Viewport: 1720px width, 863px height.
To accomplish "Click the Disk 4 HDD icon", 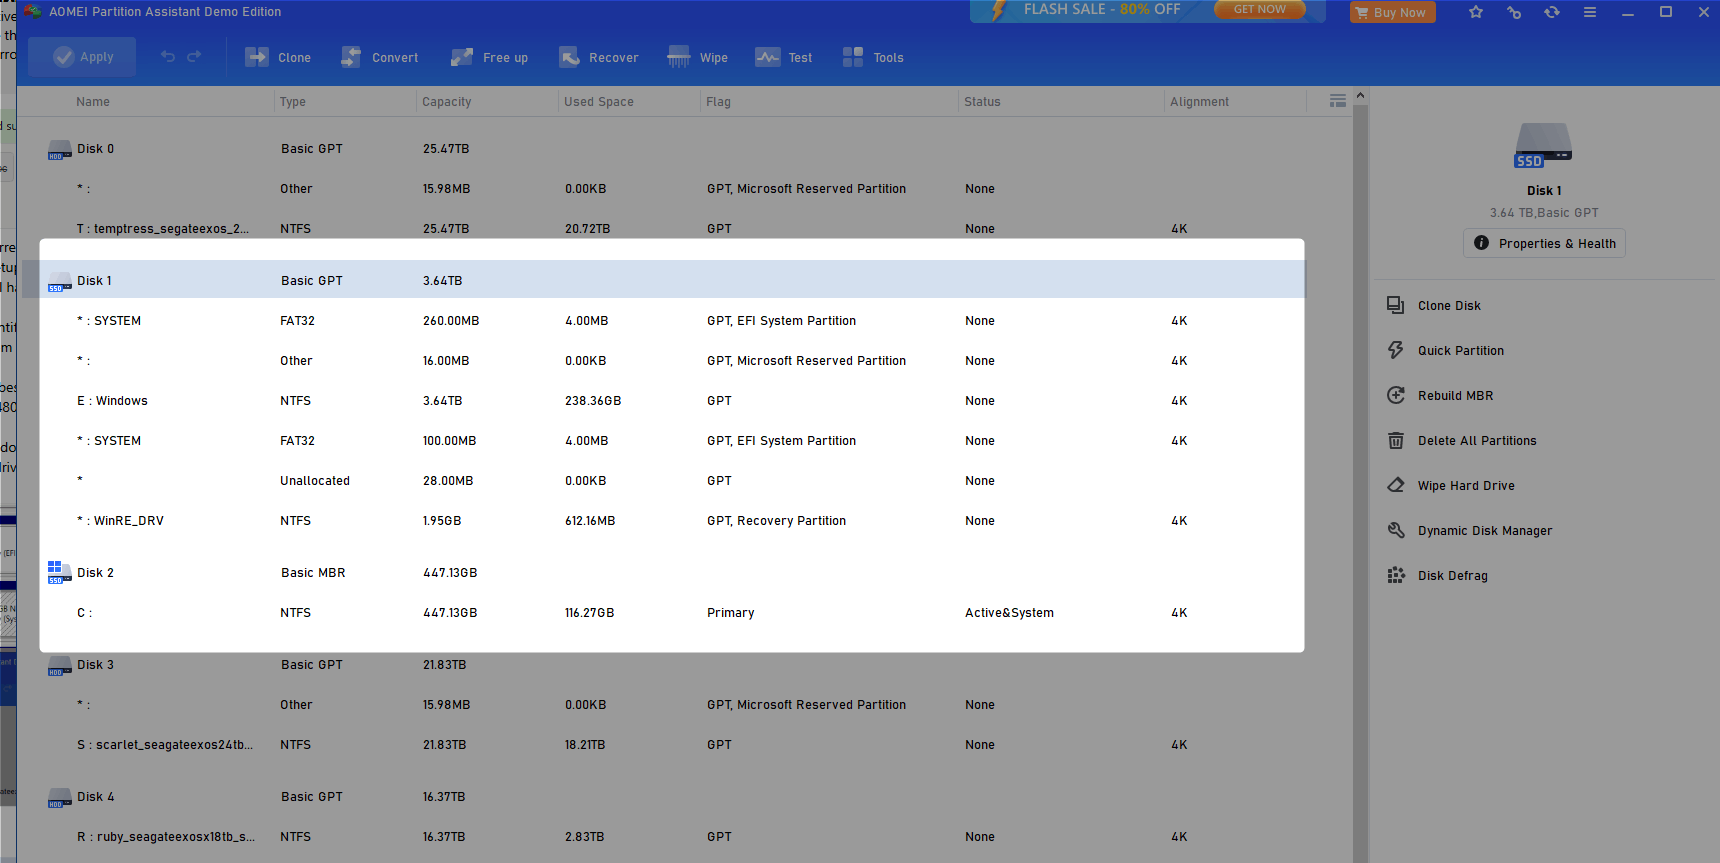I will point(59,798).
